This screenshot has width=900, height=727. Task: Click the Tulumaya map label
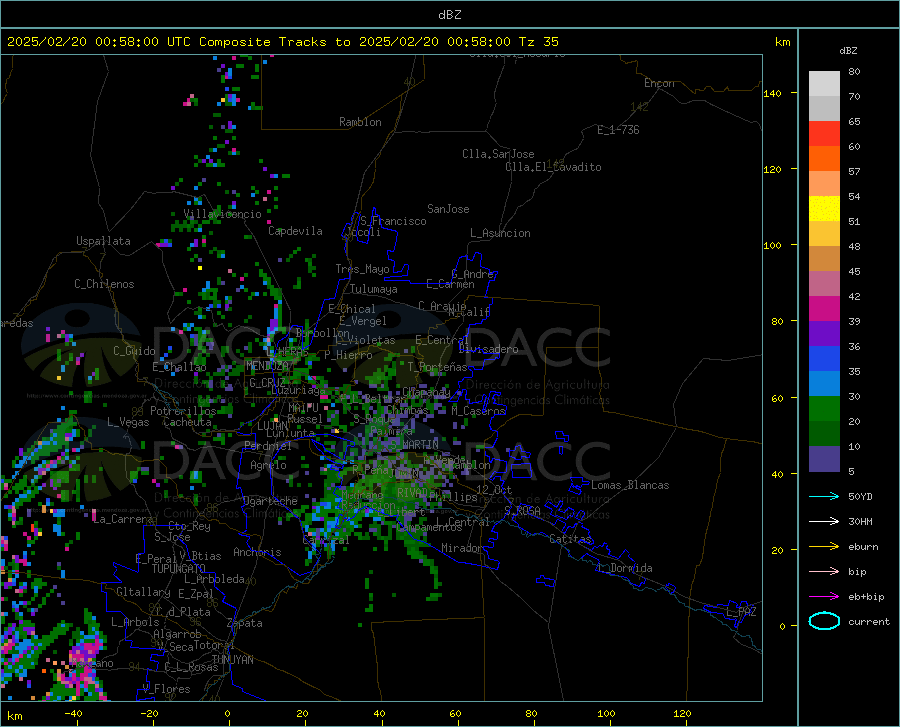(374, 290)
